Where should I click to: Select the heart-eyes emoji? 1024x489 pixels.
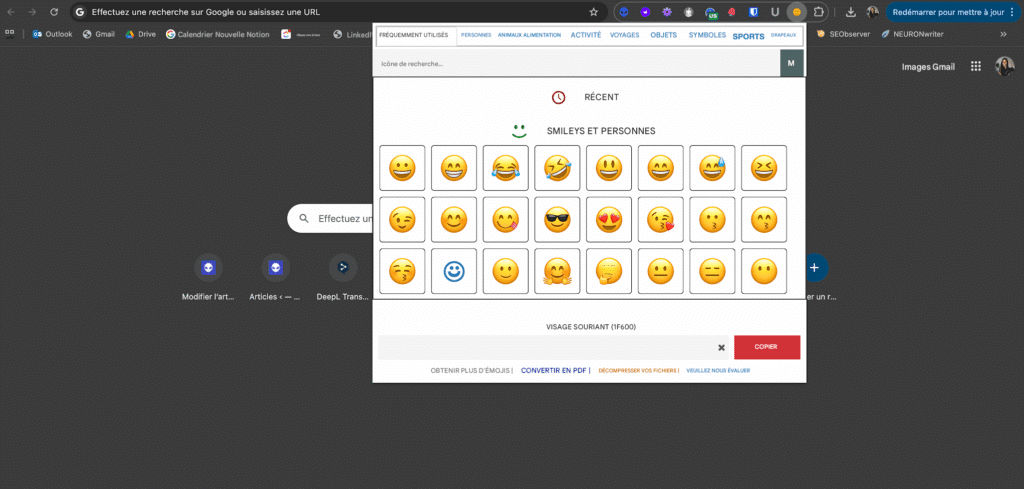[609, 219]
